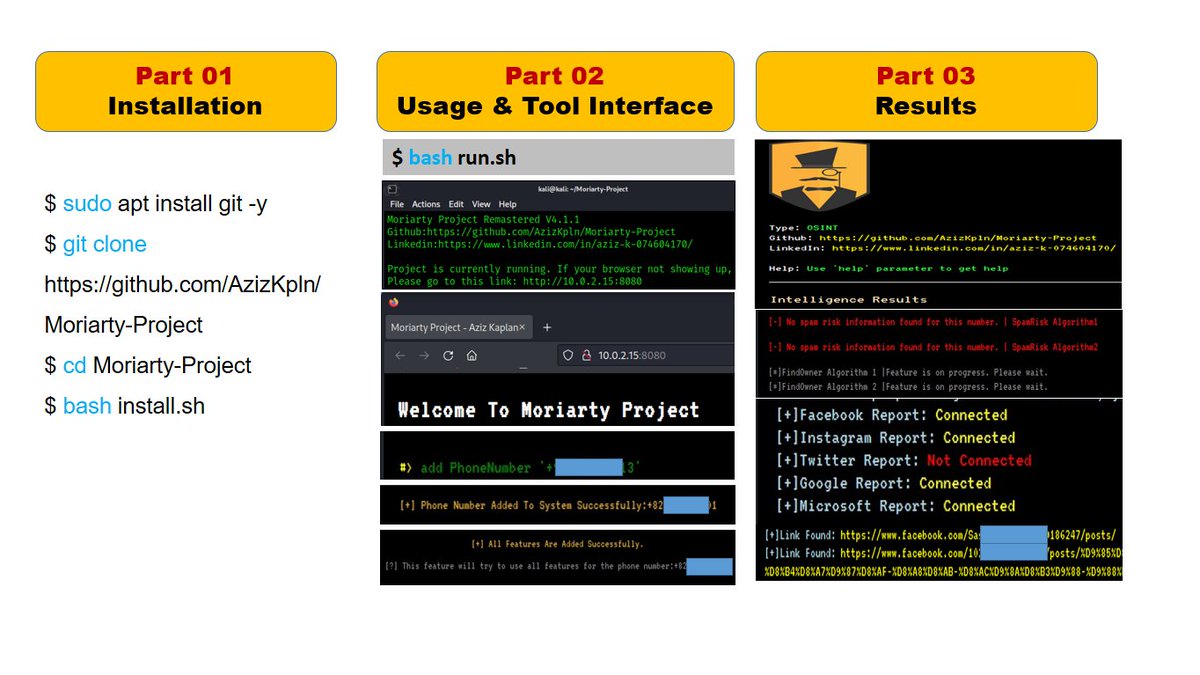Click 'Google Report: Connected' line

click(x=884, y=483)
